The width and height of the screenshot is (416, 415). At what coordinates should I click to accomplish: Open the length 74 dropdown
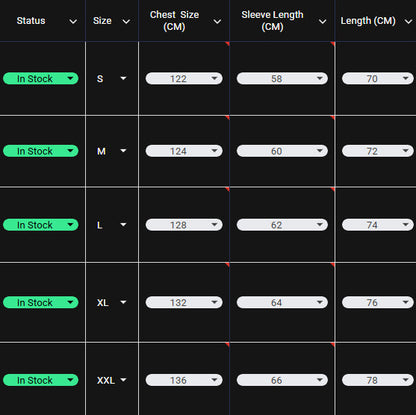point(378,225)
